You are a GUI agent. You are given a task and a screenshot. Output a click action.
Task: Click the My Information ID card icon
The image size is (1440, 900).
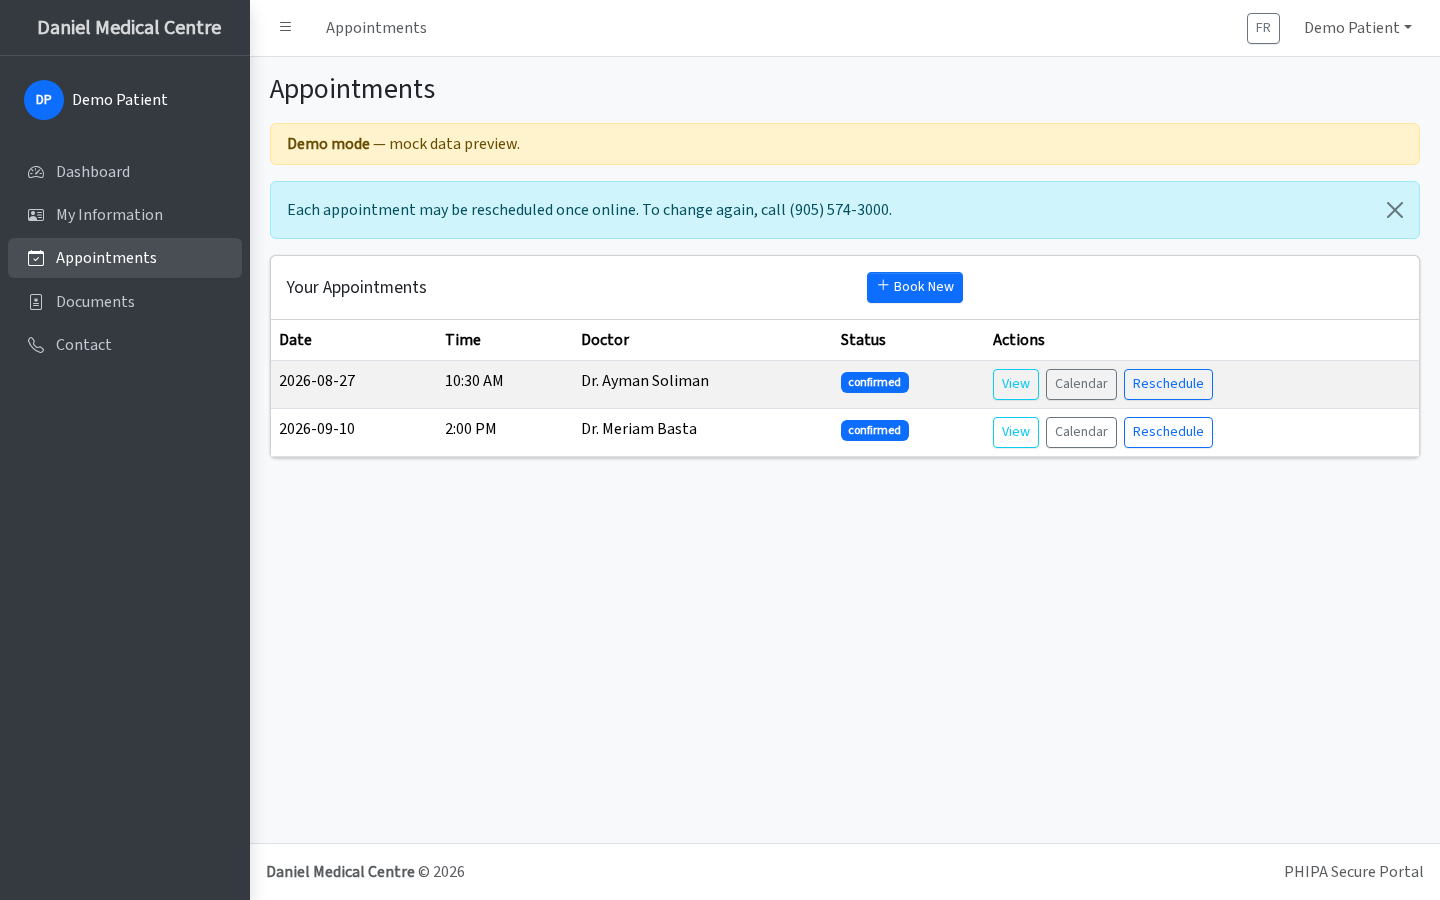[36, 215]
